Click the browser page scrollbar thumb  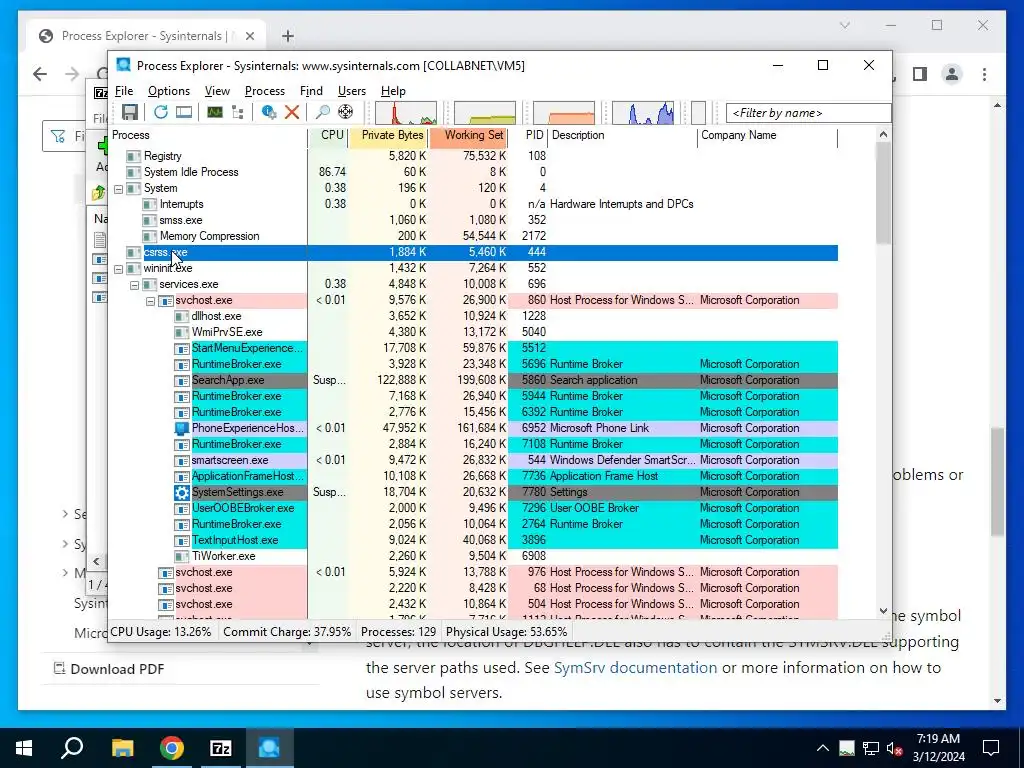point(997,482)
